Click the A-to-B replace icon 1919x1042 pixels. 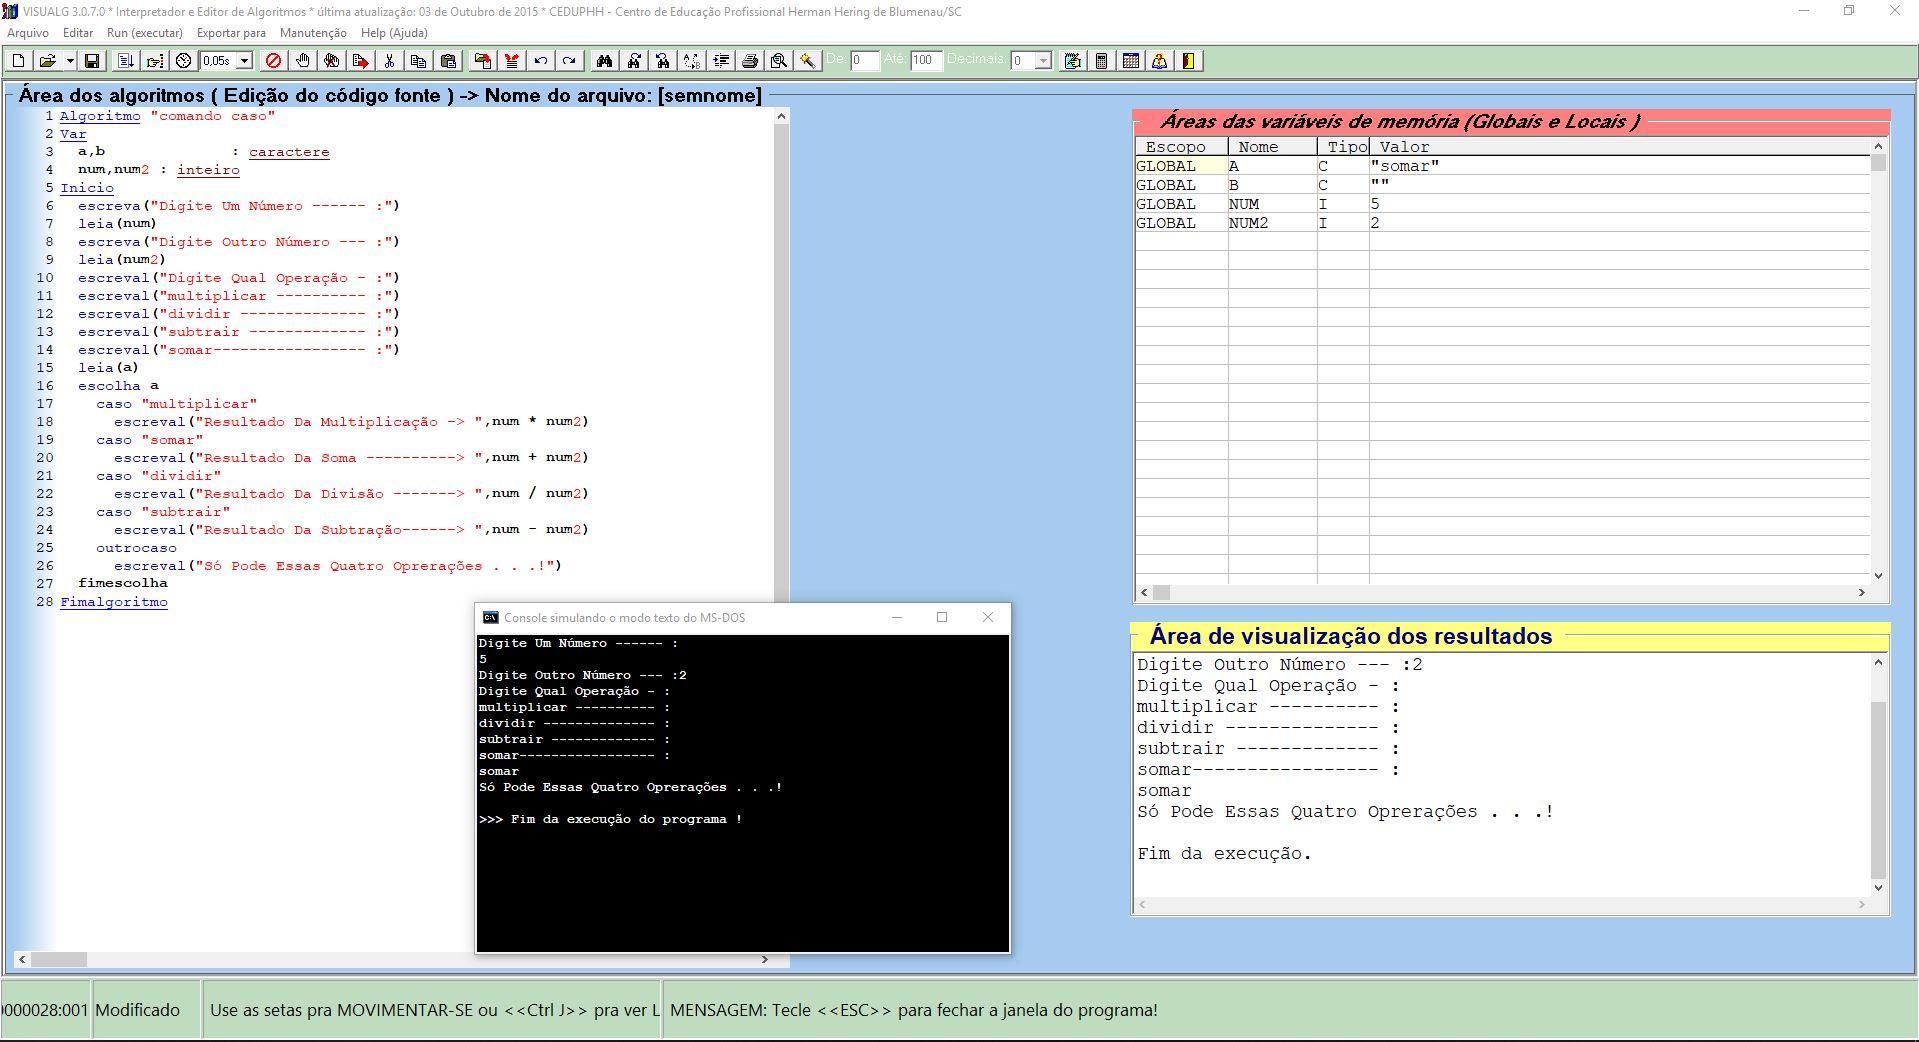click(x=691, y=61)
